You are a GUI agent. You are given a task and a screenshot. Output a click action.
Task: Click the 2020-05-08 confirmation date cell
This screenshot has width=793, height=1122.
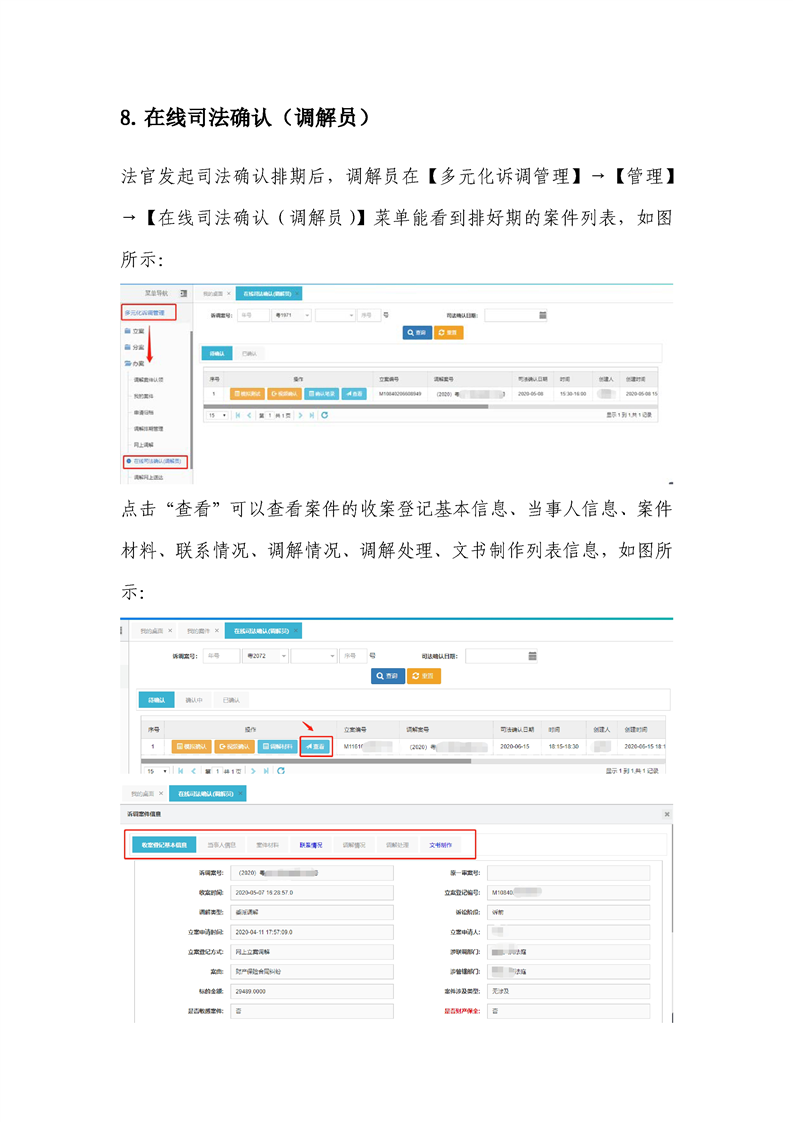[531, 394]
